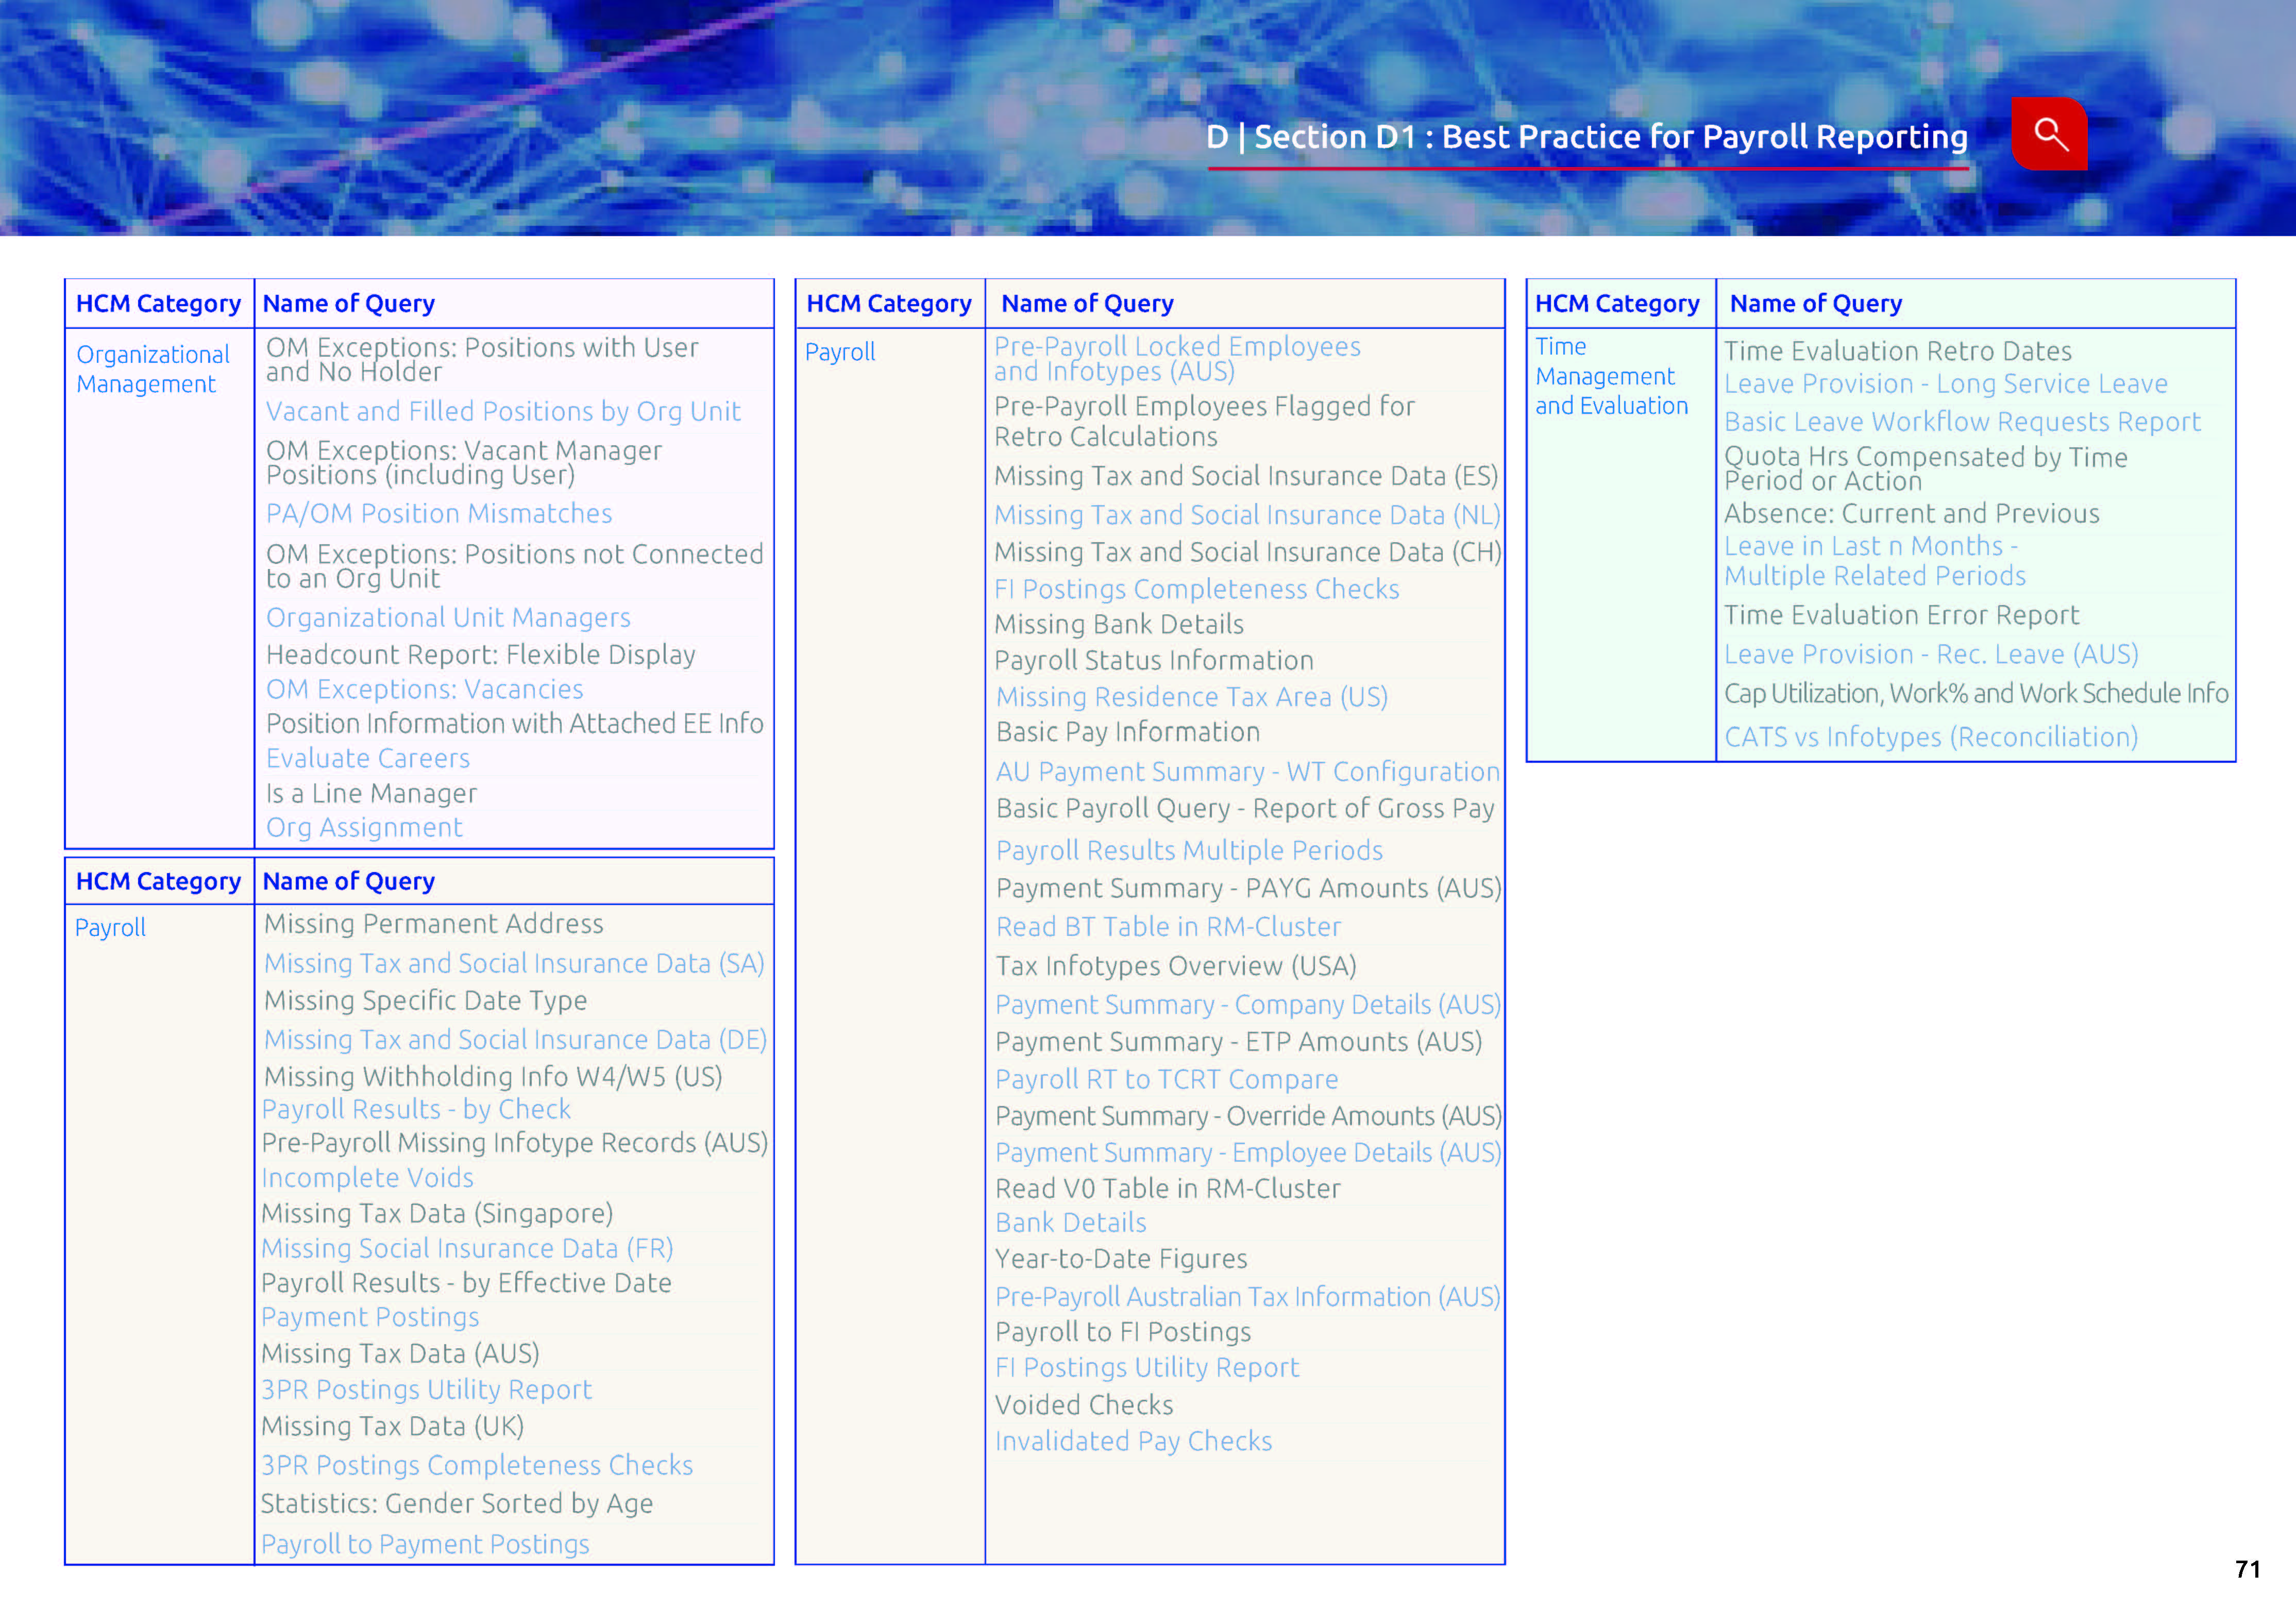
Task: Click 'Payroll Results - by Effective Date'
Action: 466,1282
